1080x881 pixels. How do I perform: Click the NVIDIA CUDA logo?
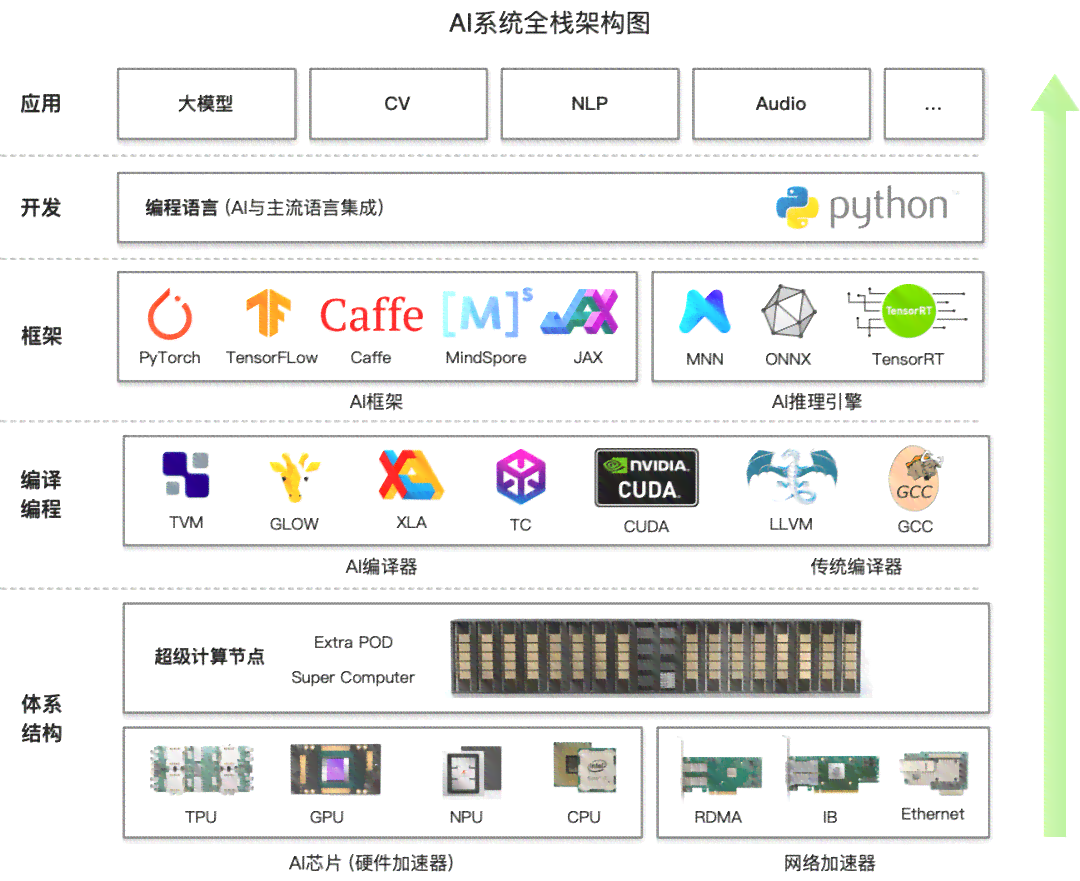pyautogui.click(x=647, y=478)
